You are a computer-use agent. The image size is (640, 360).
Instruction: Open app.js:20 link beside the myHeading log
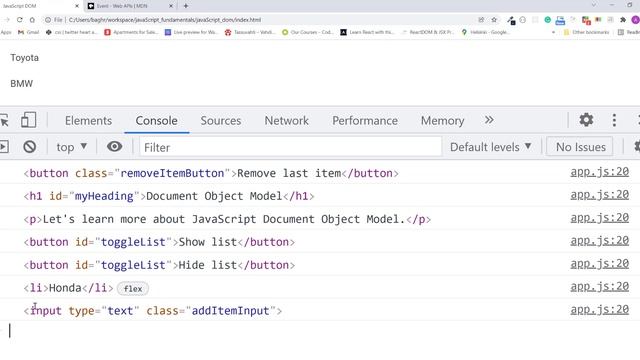click(x=599, y=195)
